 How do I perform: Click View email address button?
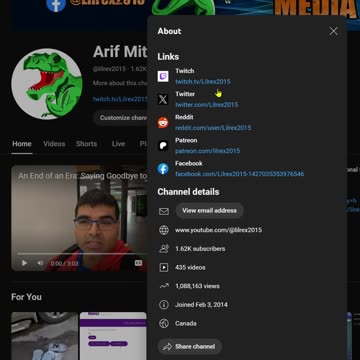coord(209,211)
